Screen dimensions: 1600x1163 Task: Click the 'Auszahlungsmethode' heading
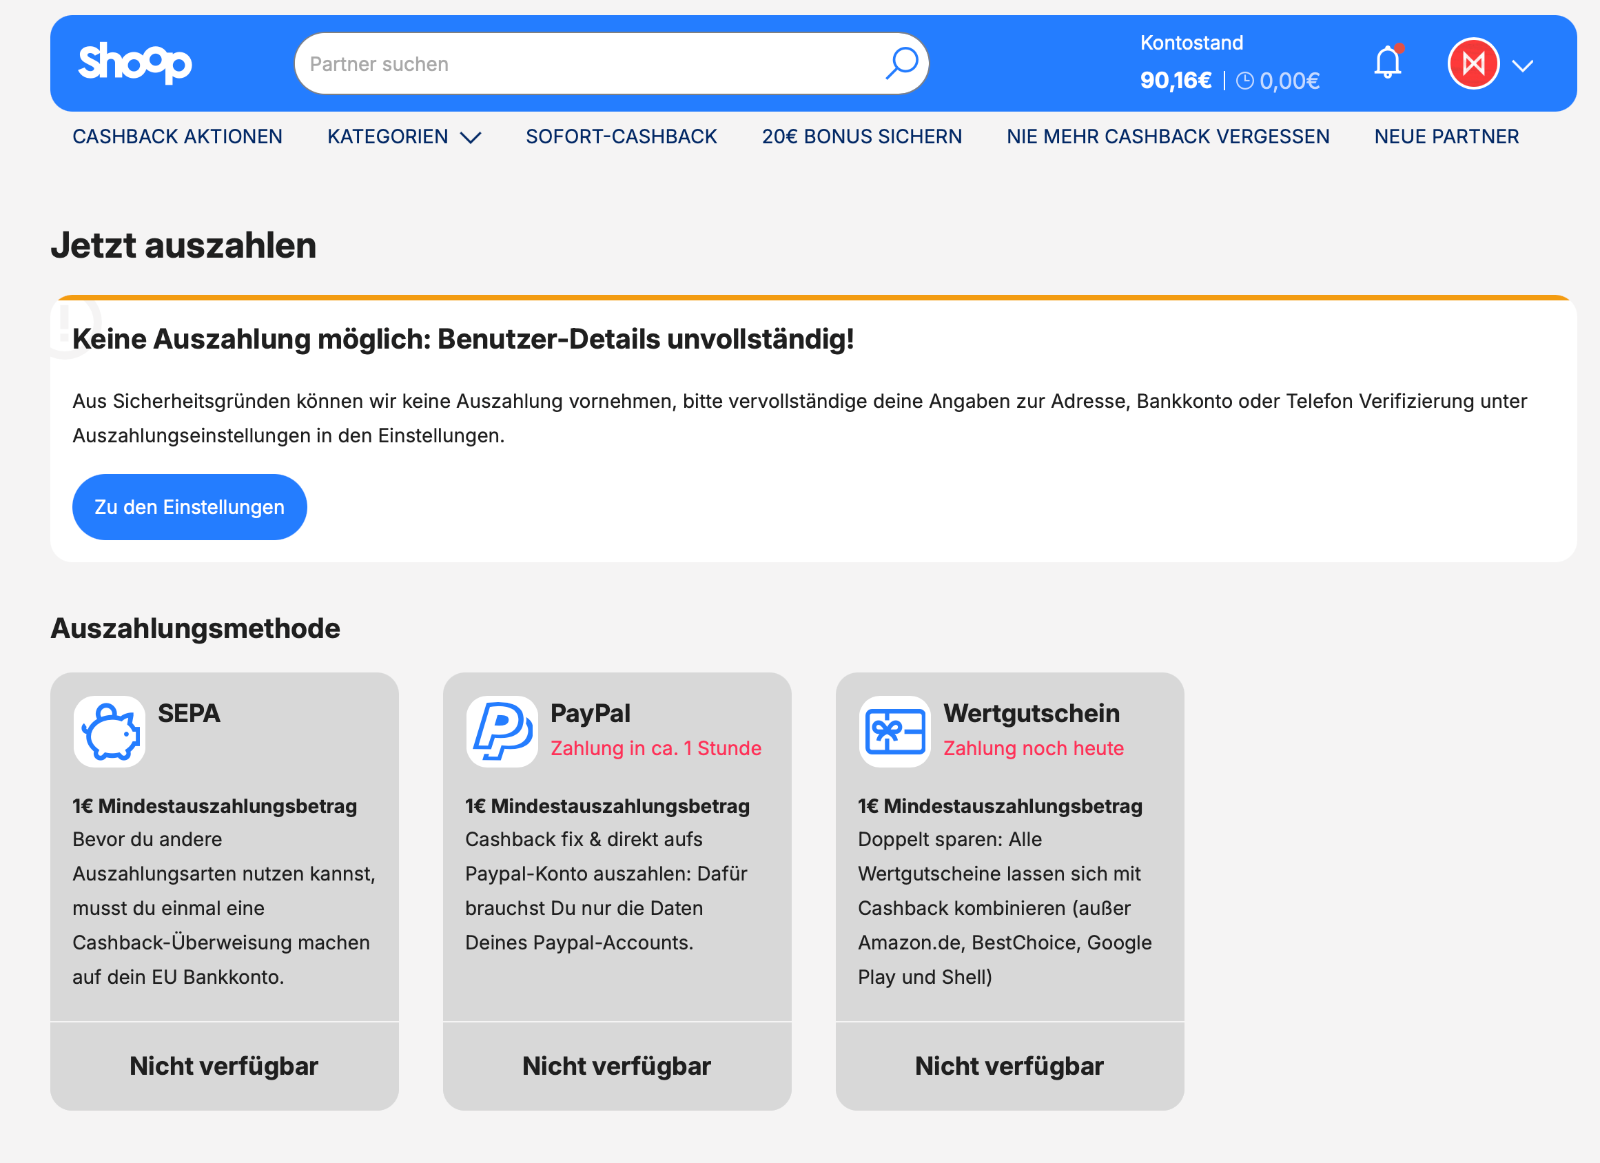tap(195, 628)
